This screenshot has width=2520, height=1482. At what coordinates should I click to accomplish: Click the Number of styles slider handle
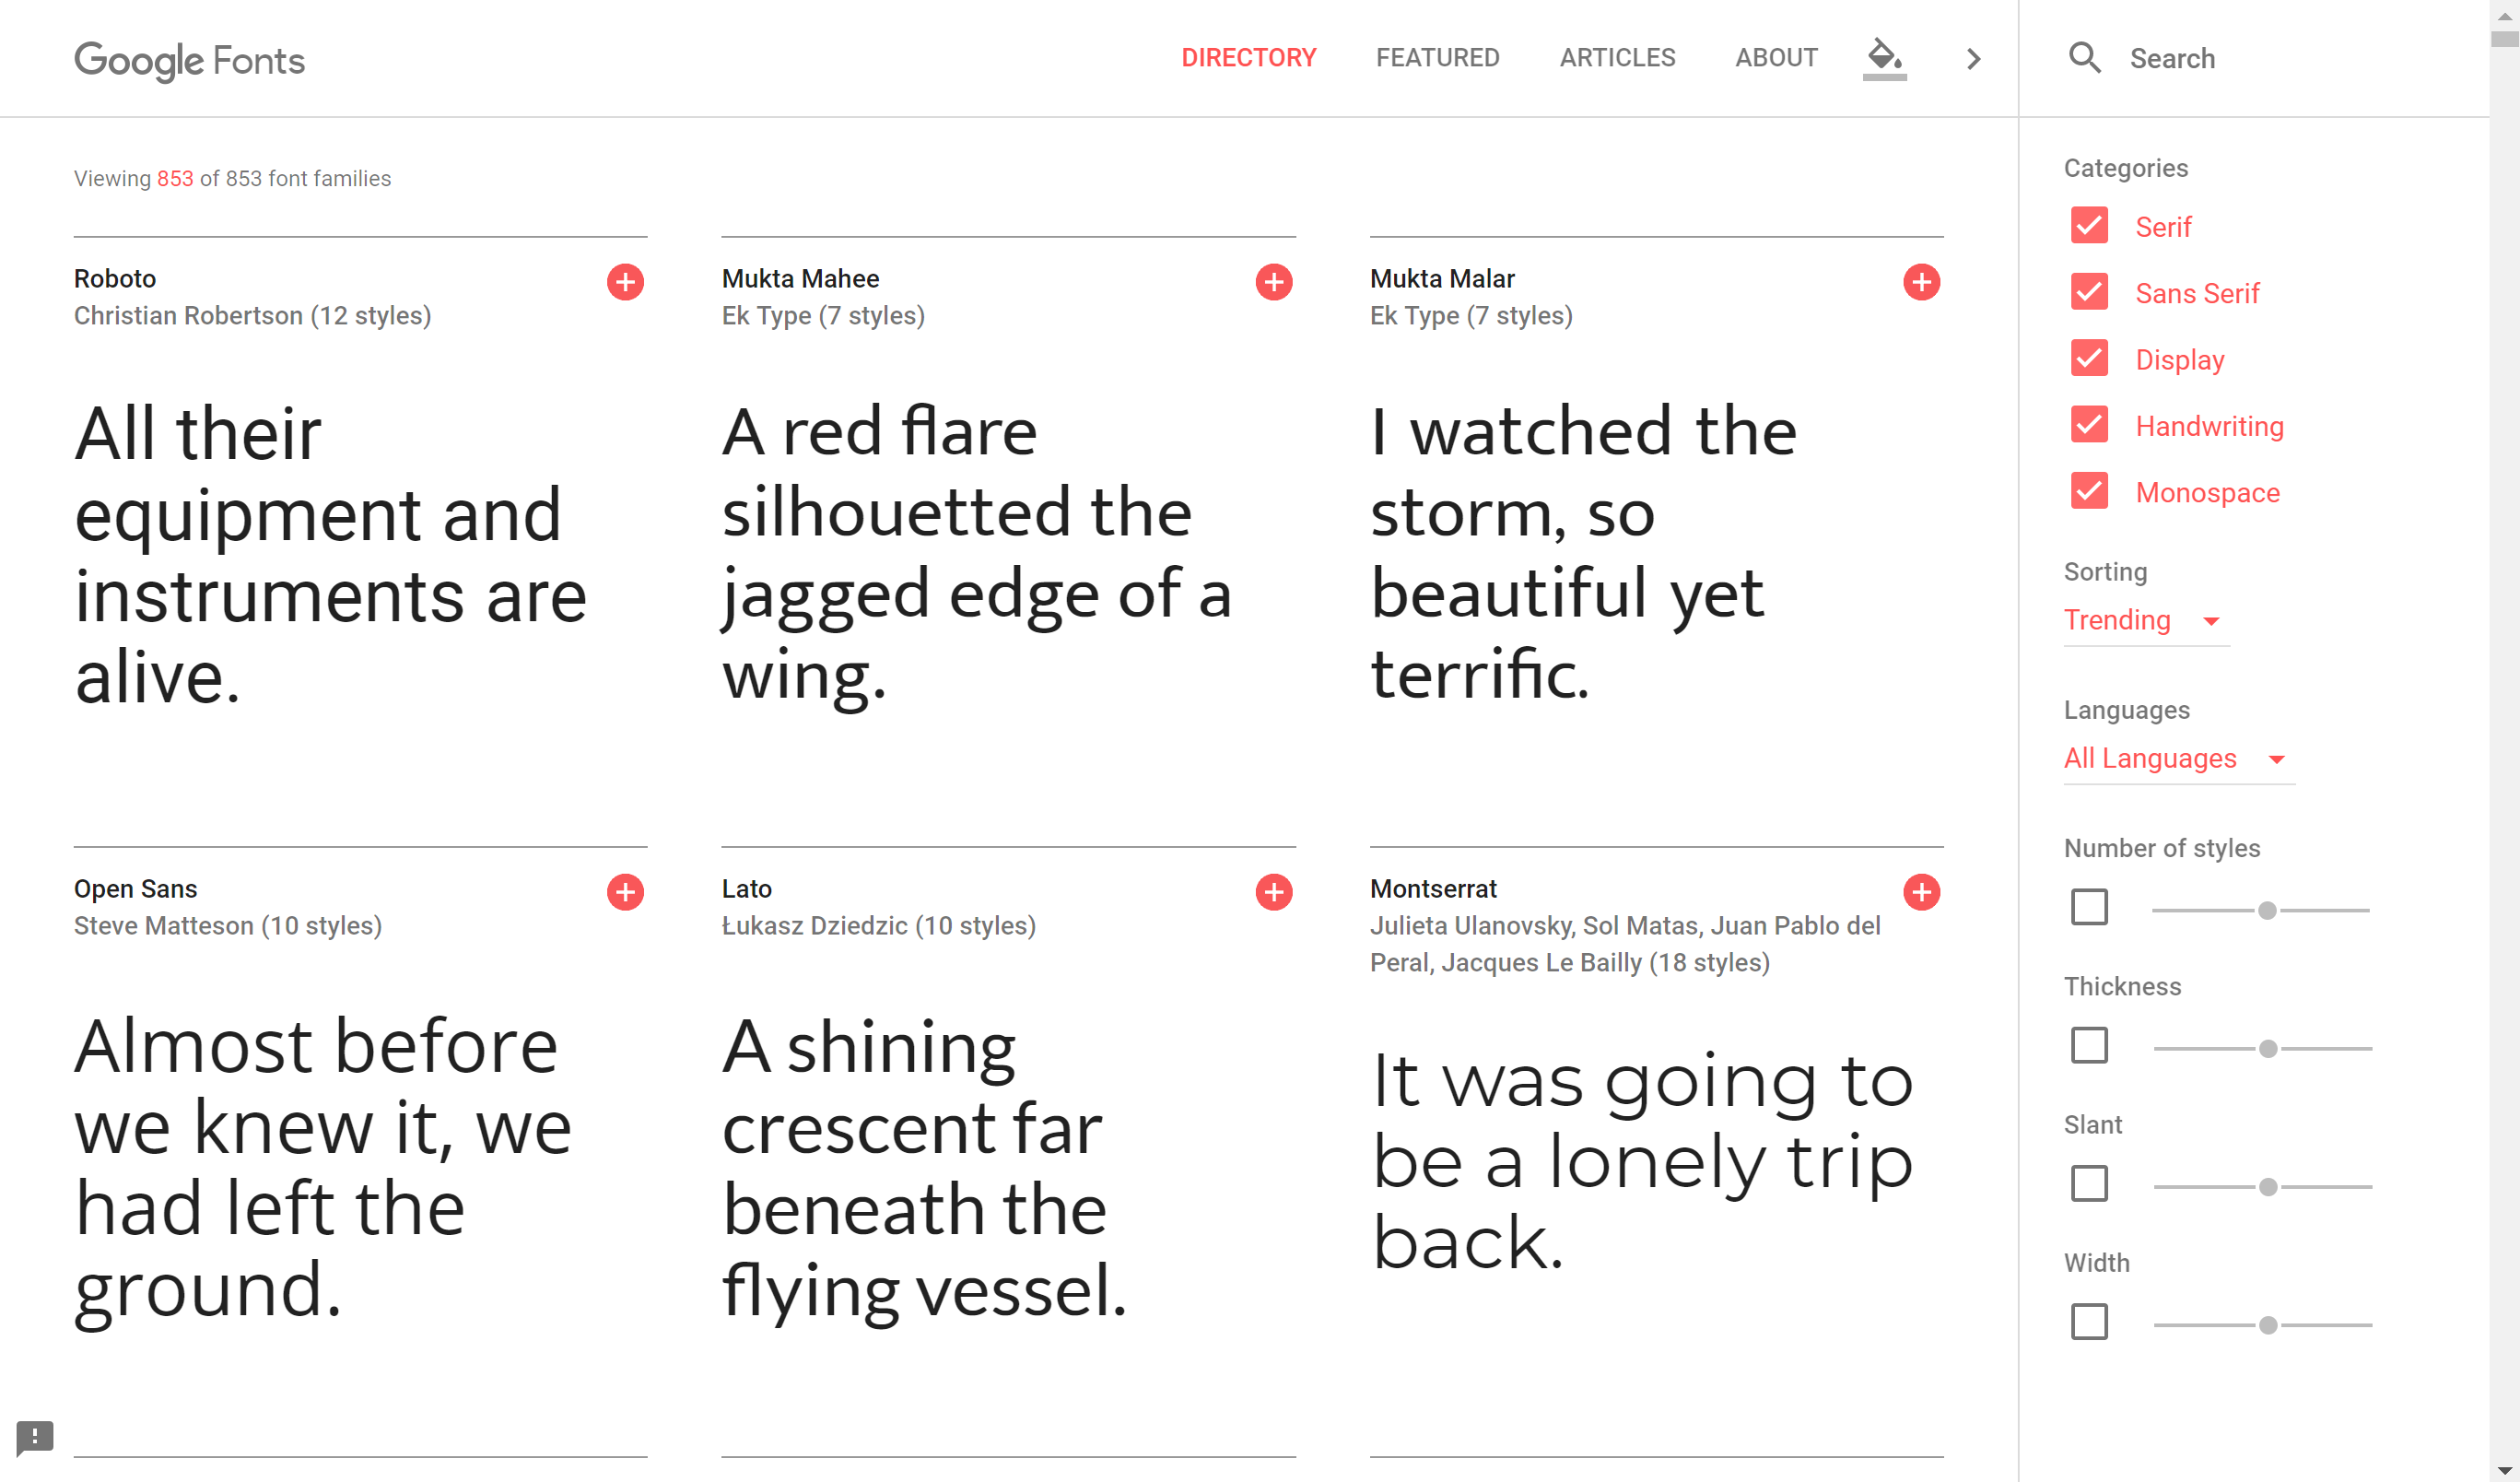[x=2267, y=911]
